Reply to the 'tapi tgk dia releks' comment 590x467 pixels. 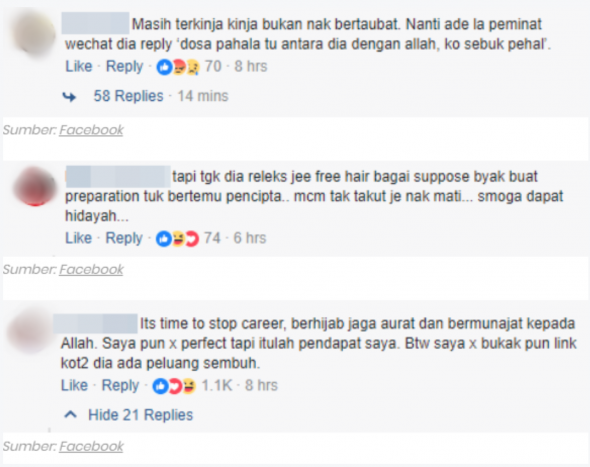(124, 238)
